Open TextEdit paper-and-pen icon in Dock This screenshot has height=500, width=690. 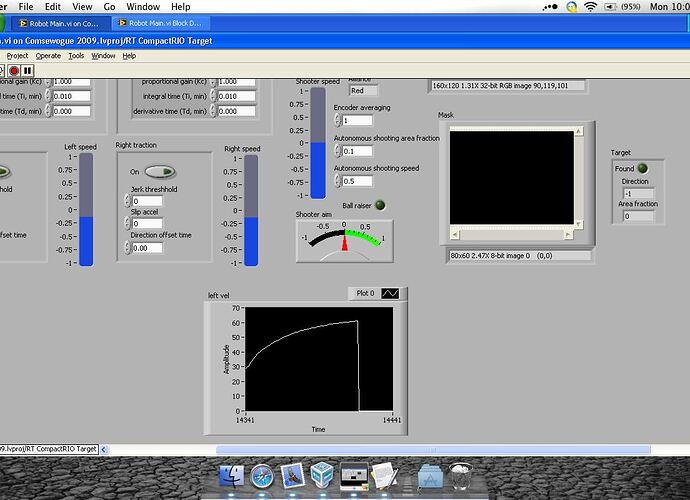click(385, 475)
